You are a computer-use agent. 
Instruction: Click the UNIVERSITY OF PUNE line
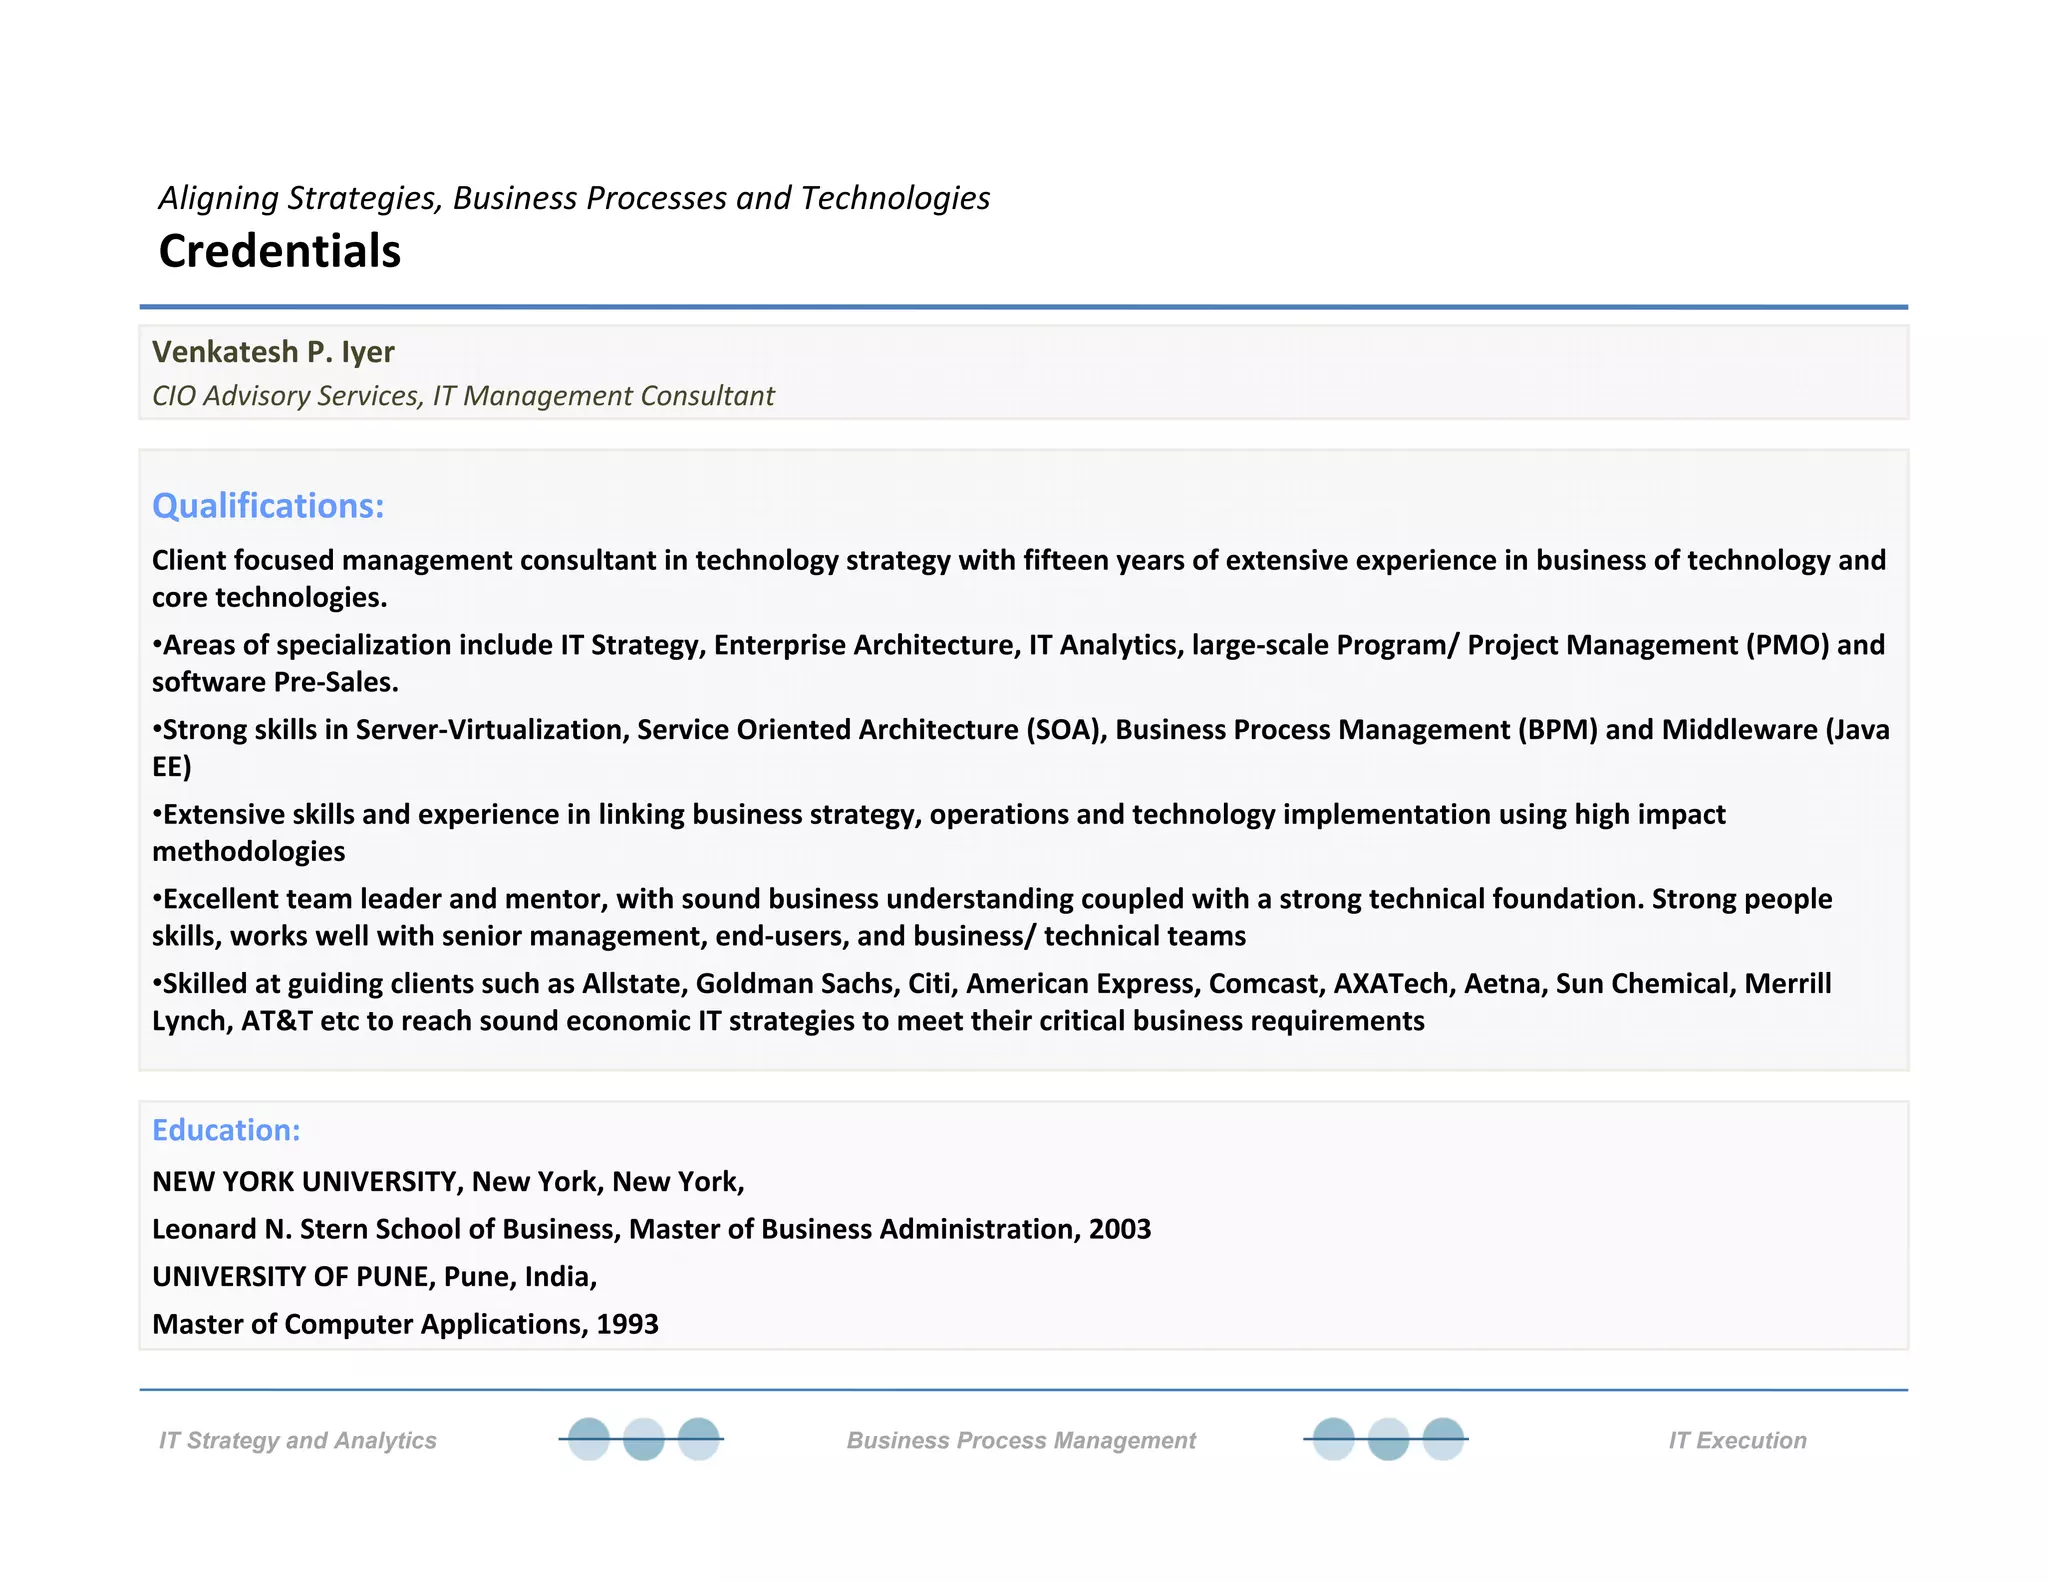click(374, 1277)
